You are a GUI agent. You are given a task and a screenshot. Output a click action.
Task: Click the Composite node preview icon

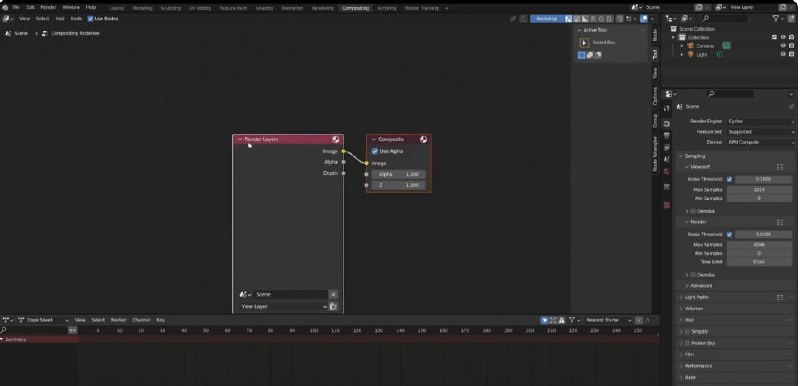pos(423,139)
